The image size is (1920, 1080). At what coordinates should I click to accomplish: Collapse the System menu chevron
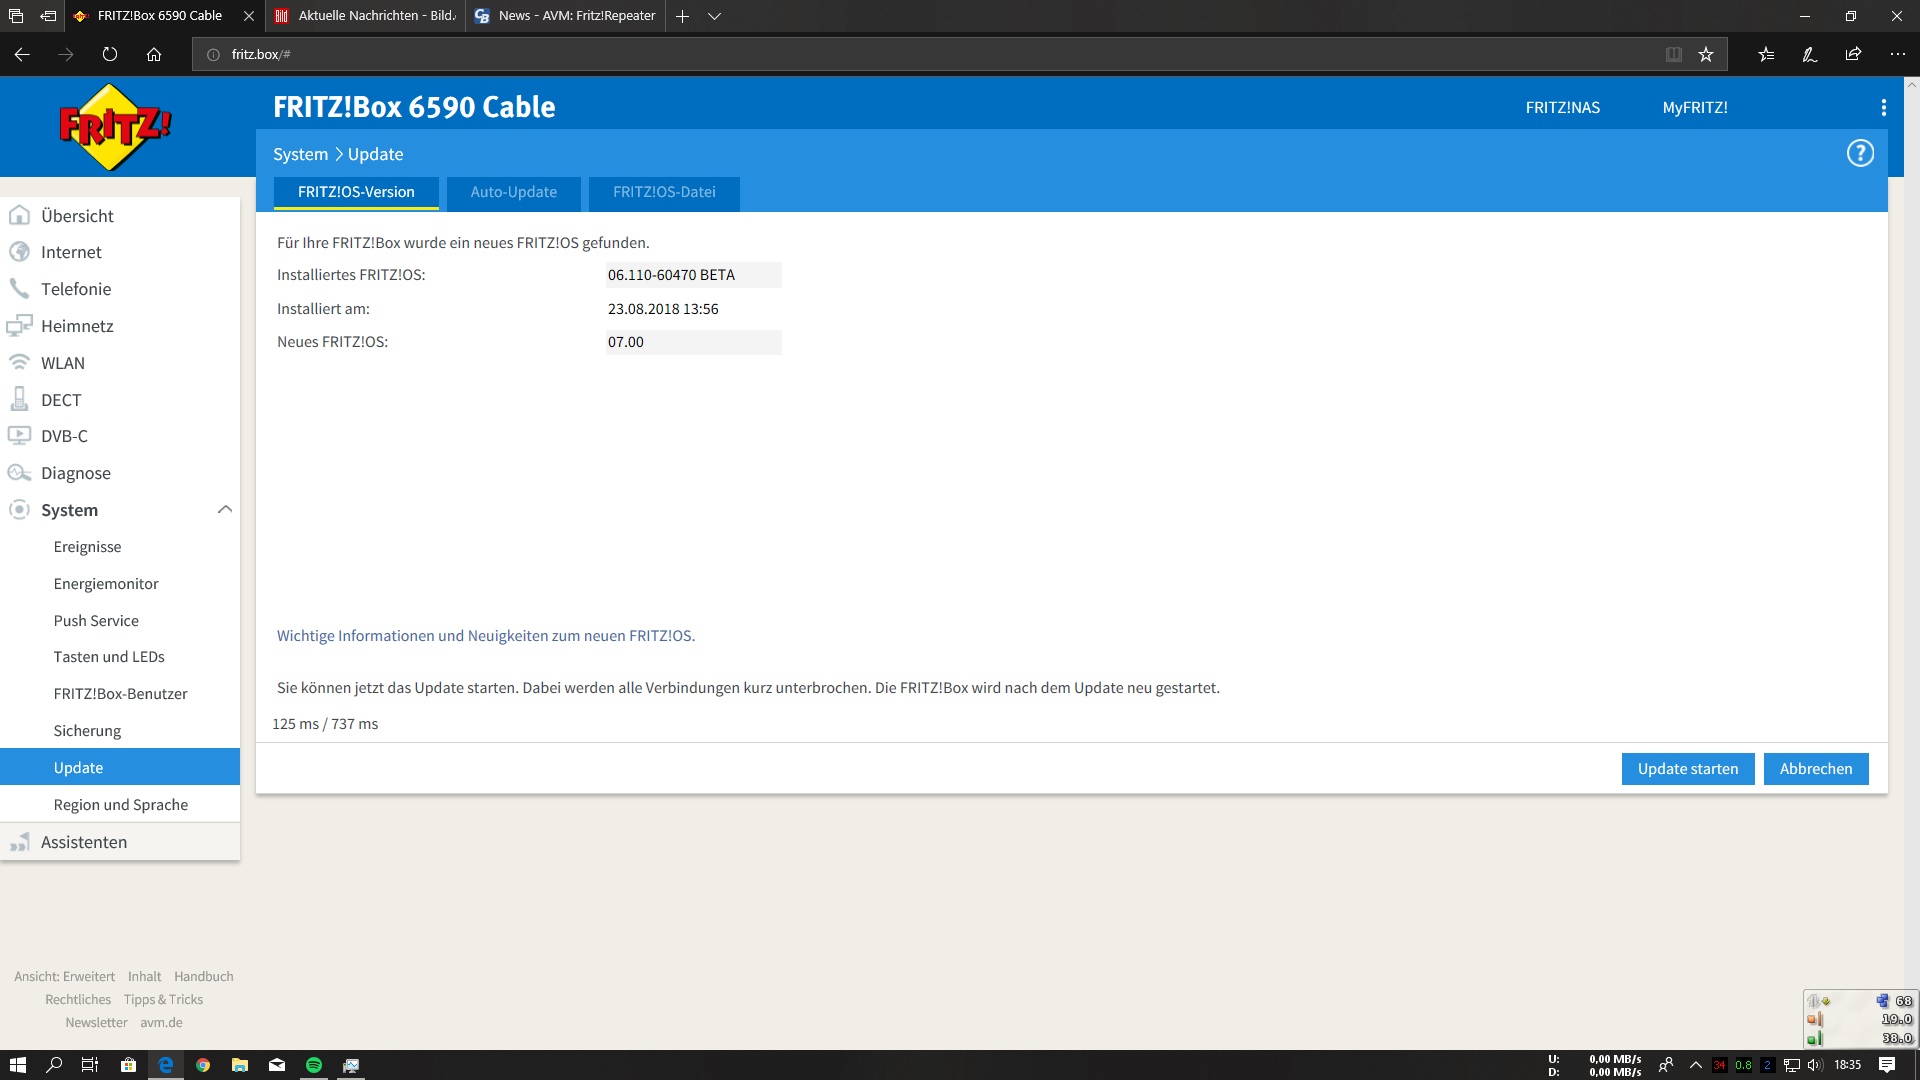coord(225,510)
